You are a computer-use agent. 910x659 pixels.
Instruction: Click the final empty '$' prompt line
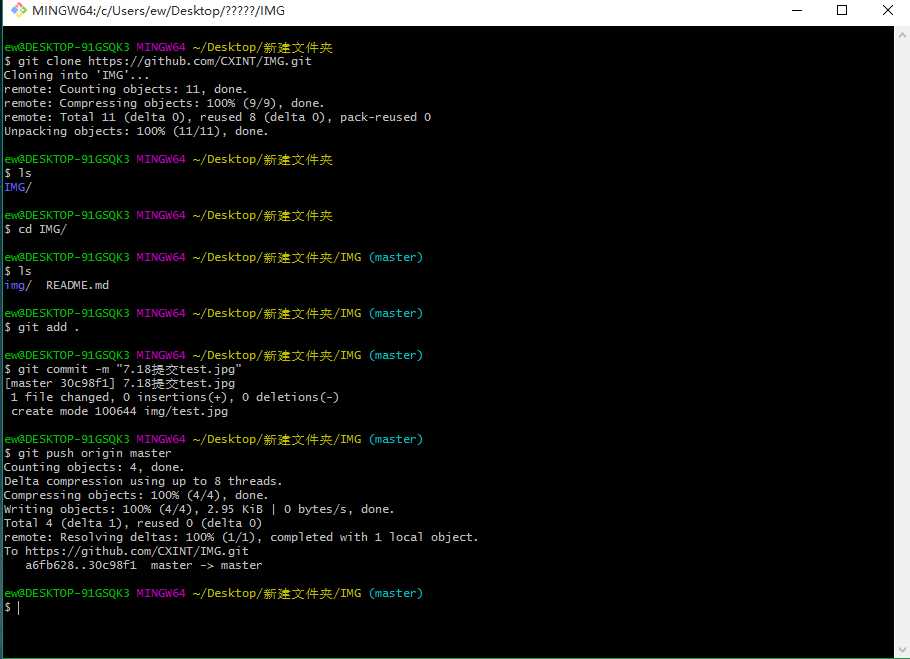(x=12, y=607)
